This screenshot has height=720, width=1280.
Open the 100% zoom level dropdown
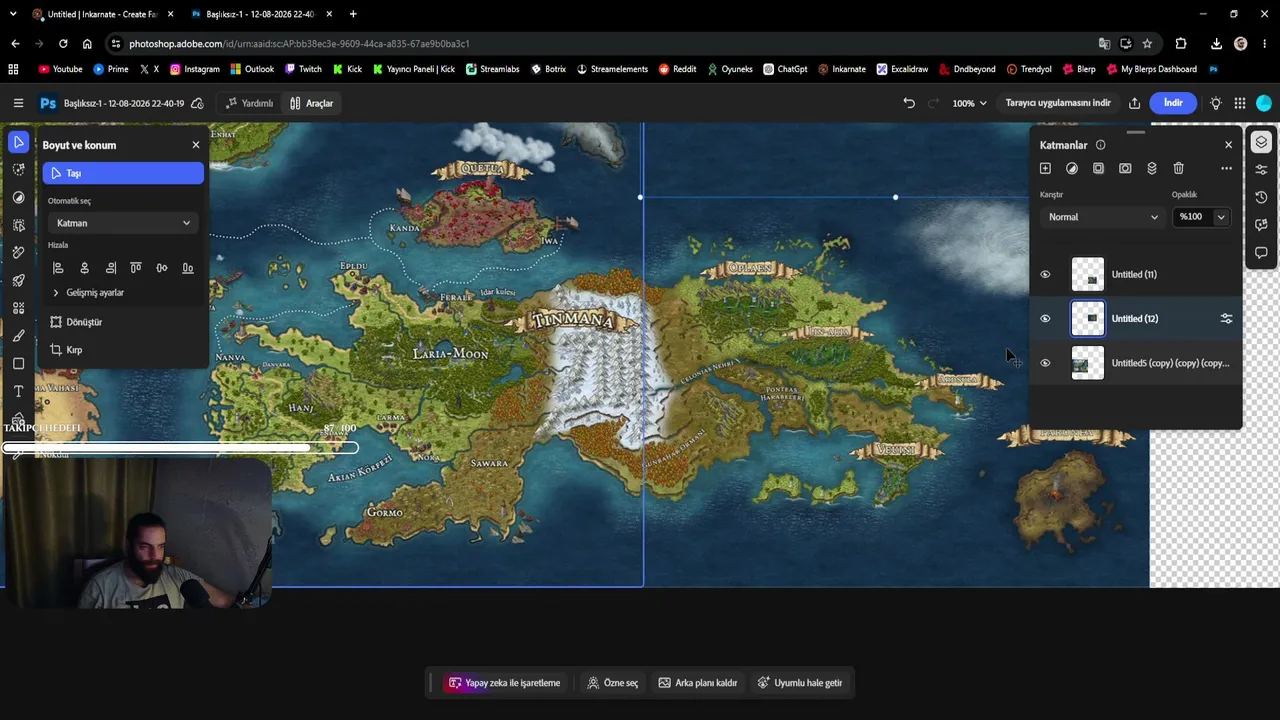click(x=969, y=103)
